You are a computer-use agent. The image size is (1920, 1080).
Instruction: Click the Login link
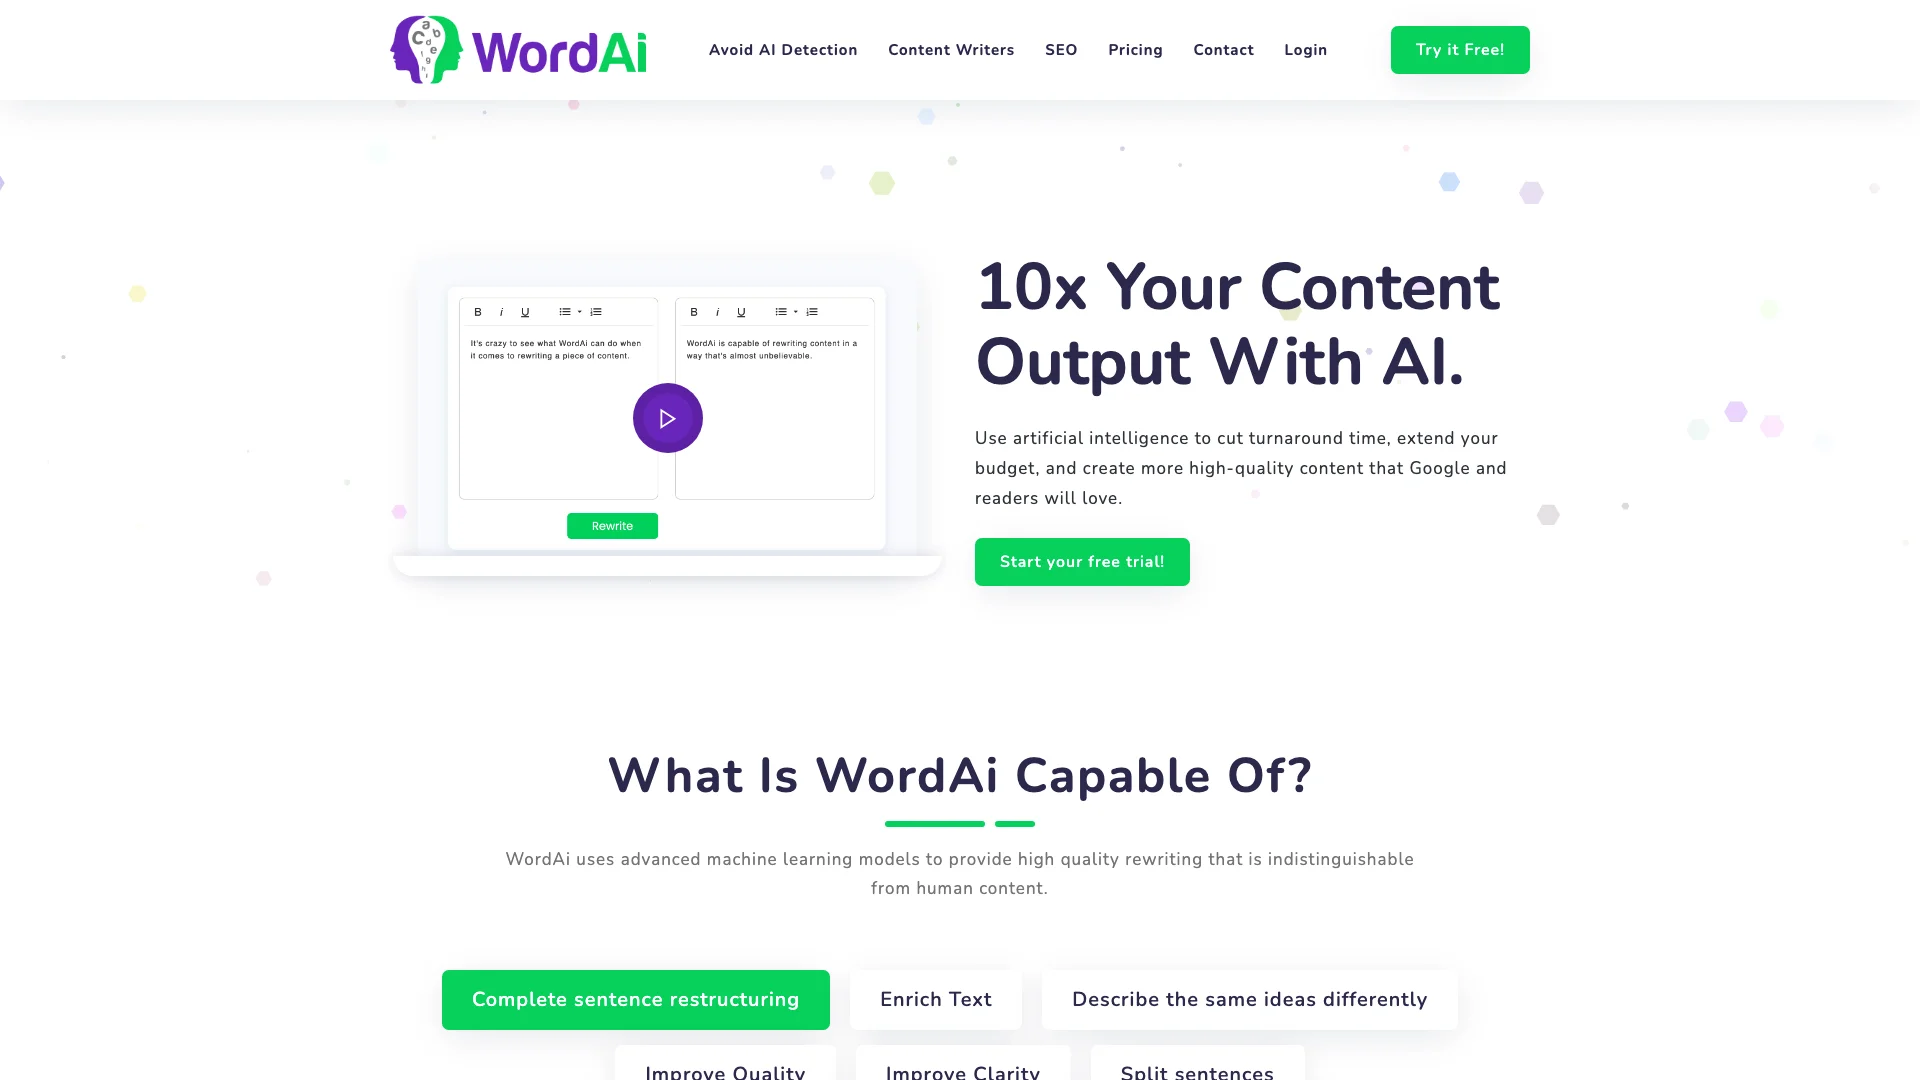coord(1305,49)
